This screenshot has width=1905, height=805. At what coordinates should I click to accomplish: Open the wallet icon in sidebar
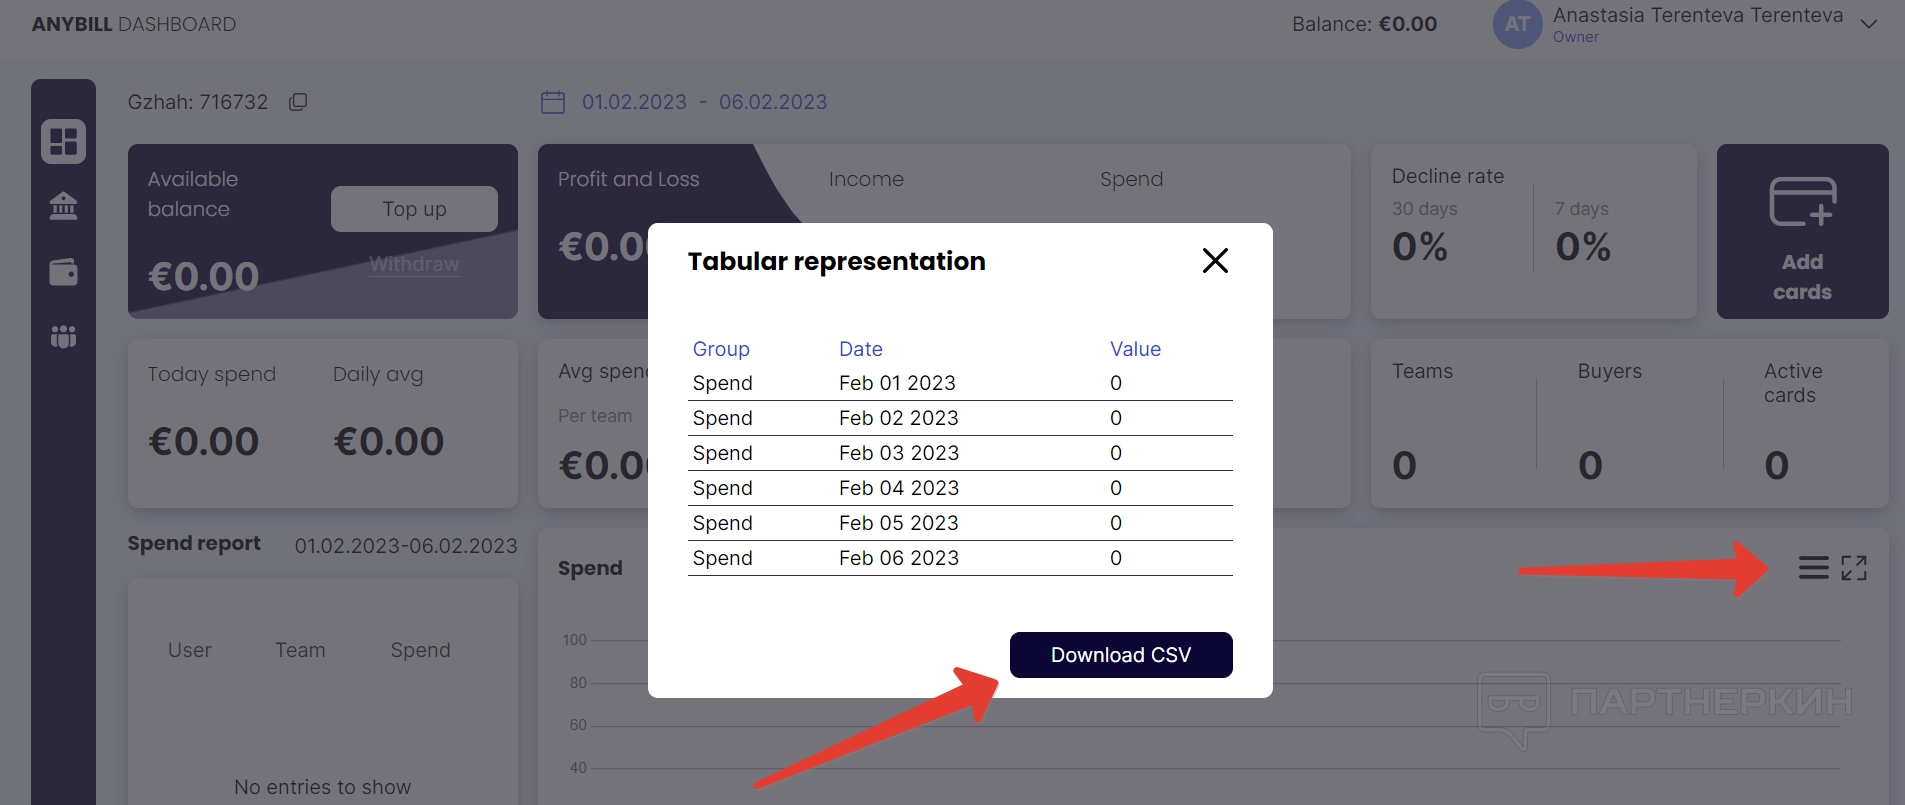click(x=63, y=272)
